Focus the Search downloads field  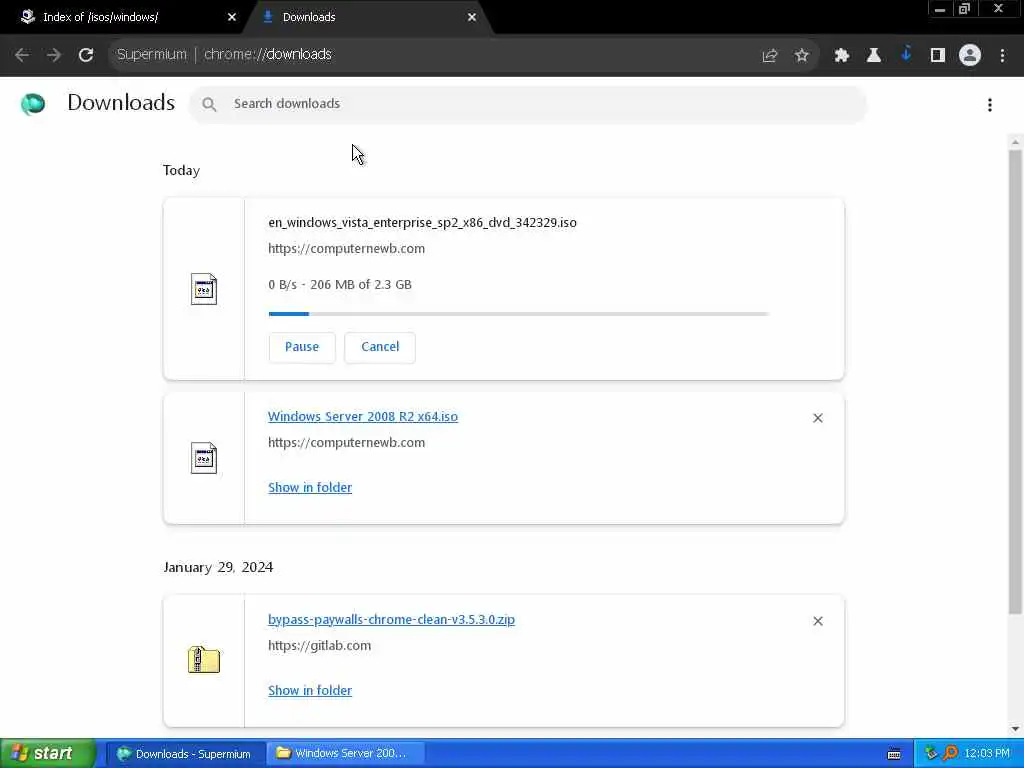coord(528,104)
